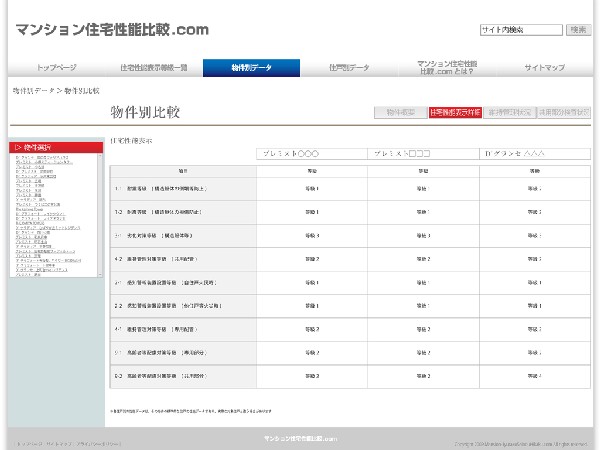Click the footer マンション住宅性能比較.com logo
This screenshot has width=600, height=450.
tap(300, 439)
